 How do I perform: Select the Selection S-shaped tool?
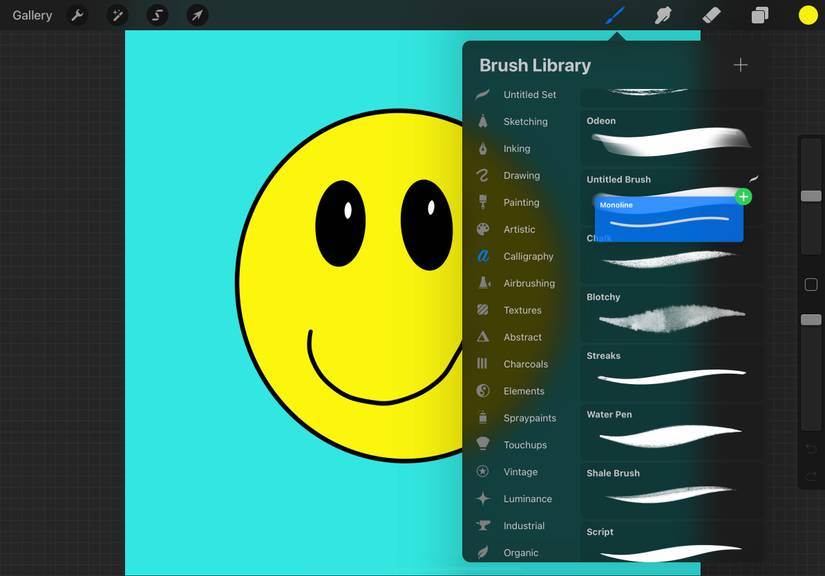click(157, 15)
